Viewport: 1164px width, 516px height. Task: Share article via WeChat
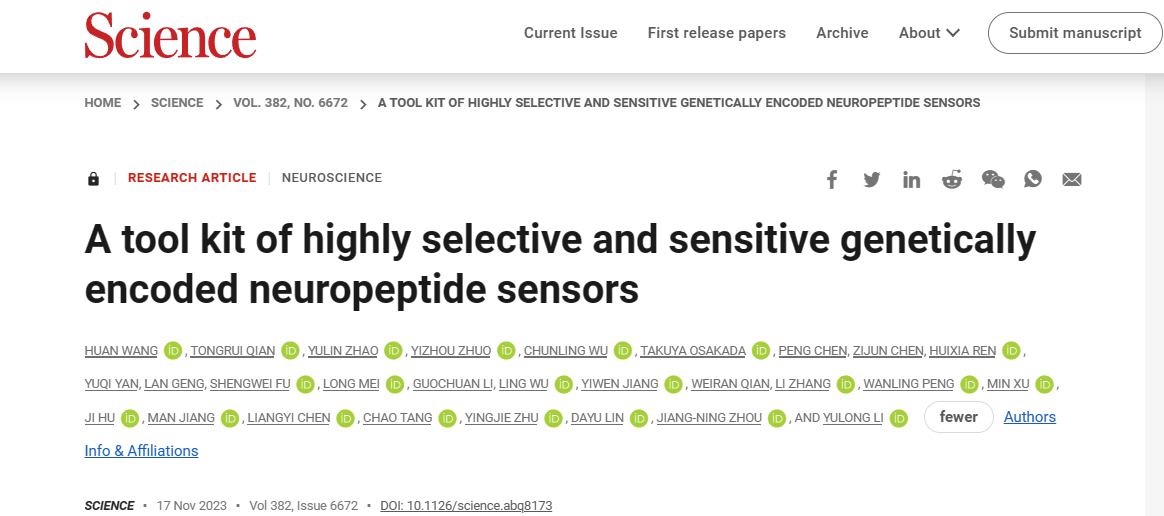[x=993, y=179]
